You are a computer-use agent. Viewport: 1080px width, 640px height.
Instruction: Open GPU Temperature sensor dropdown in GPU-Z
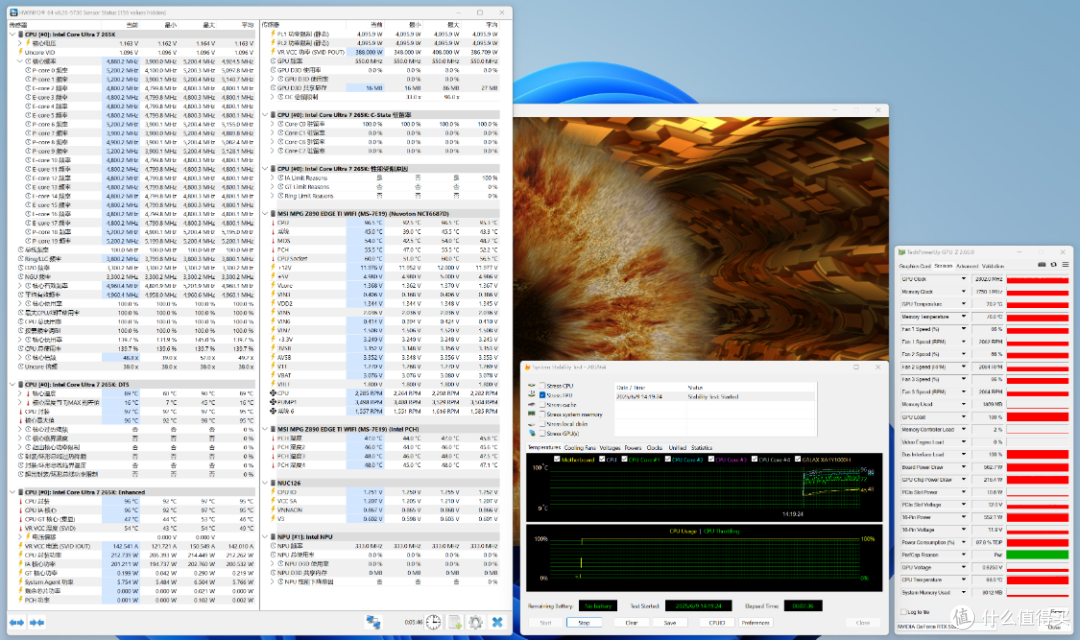[x=964, y=304]
